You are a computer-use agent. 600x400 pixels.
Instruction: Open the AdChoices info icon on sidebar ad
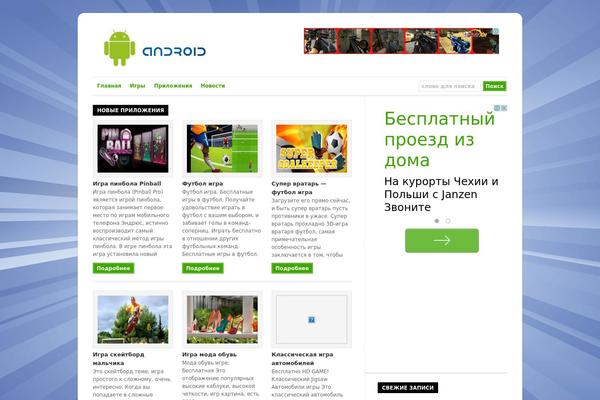pos(497,108)
